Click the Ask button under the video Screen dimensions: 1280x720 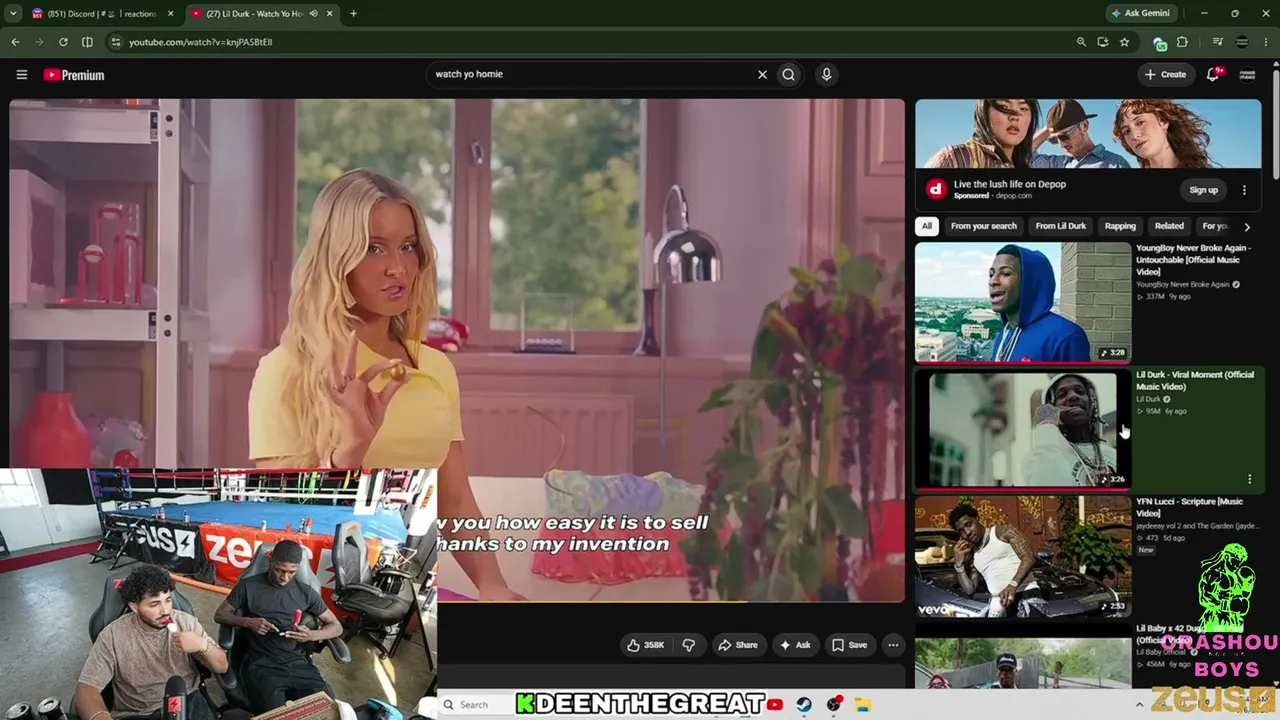(x=795, y=645)
